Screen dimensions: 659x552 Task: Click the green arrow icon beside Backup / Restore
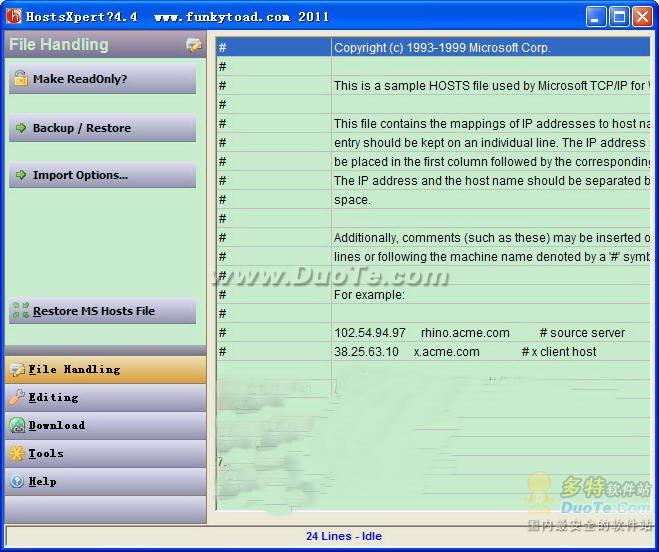21,128
